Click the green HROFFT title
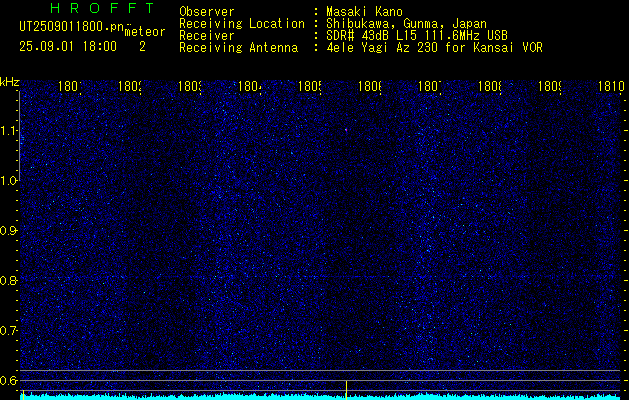Screen dimensions: 629x400 click(x=103, y=8)
